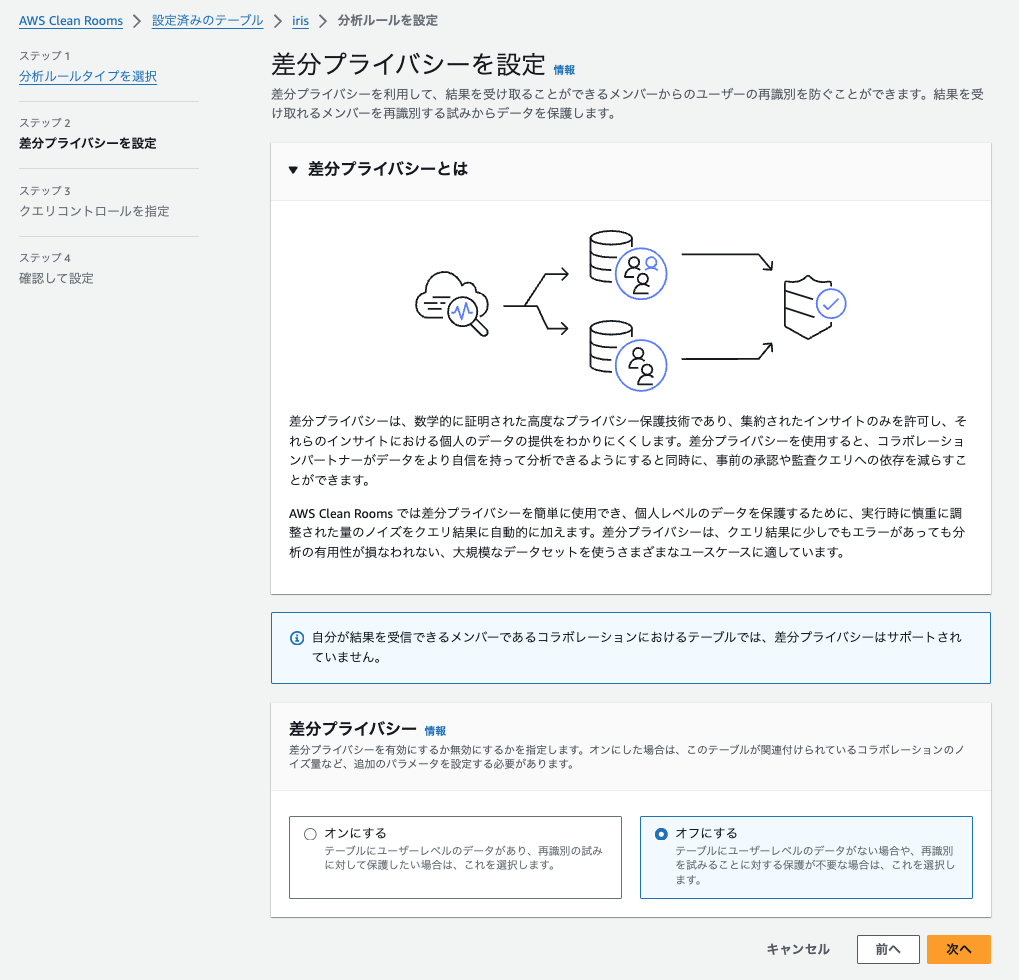Click the chevron after AWS Clean Rooms breadcrumb
The height and width of the screenshot is (980, 1019).
[137, 21]
